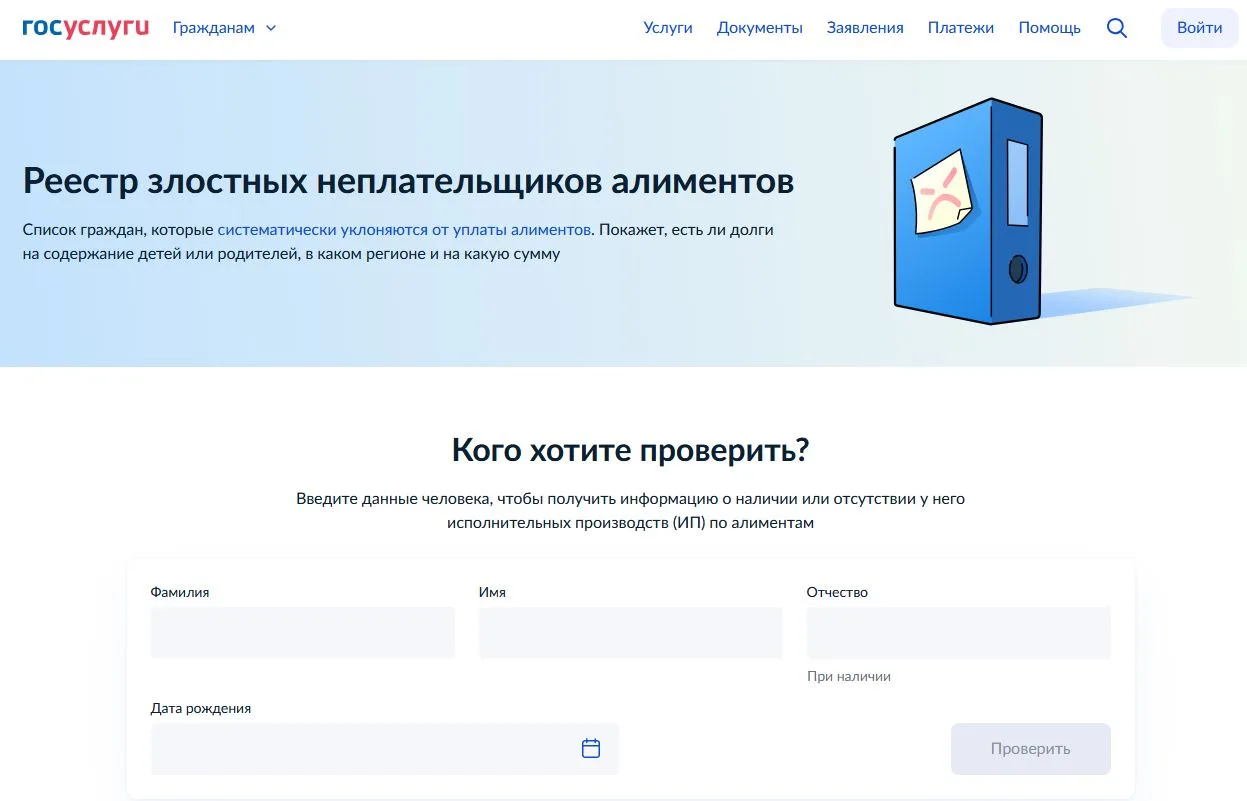Click the heading Кого хотите проверить?
1247x801 pixels.
point(630,450)
